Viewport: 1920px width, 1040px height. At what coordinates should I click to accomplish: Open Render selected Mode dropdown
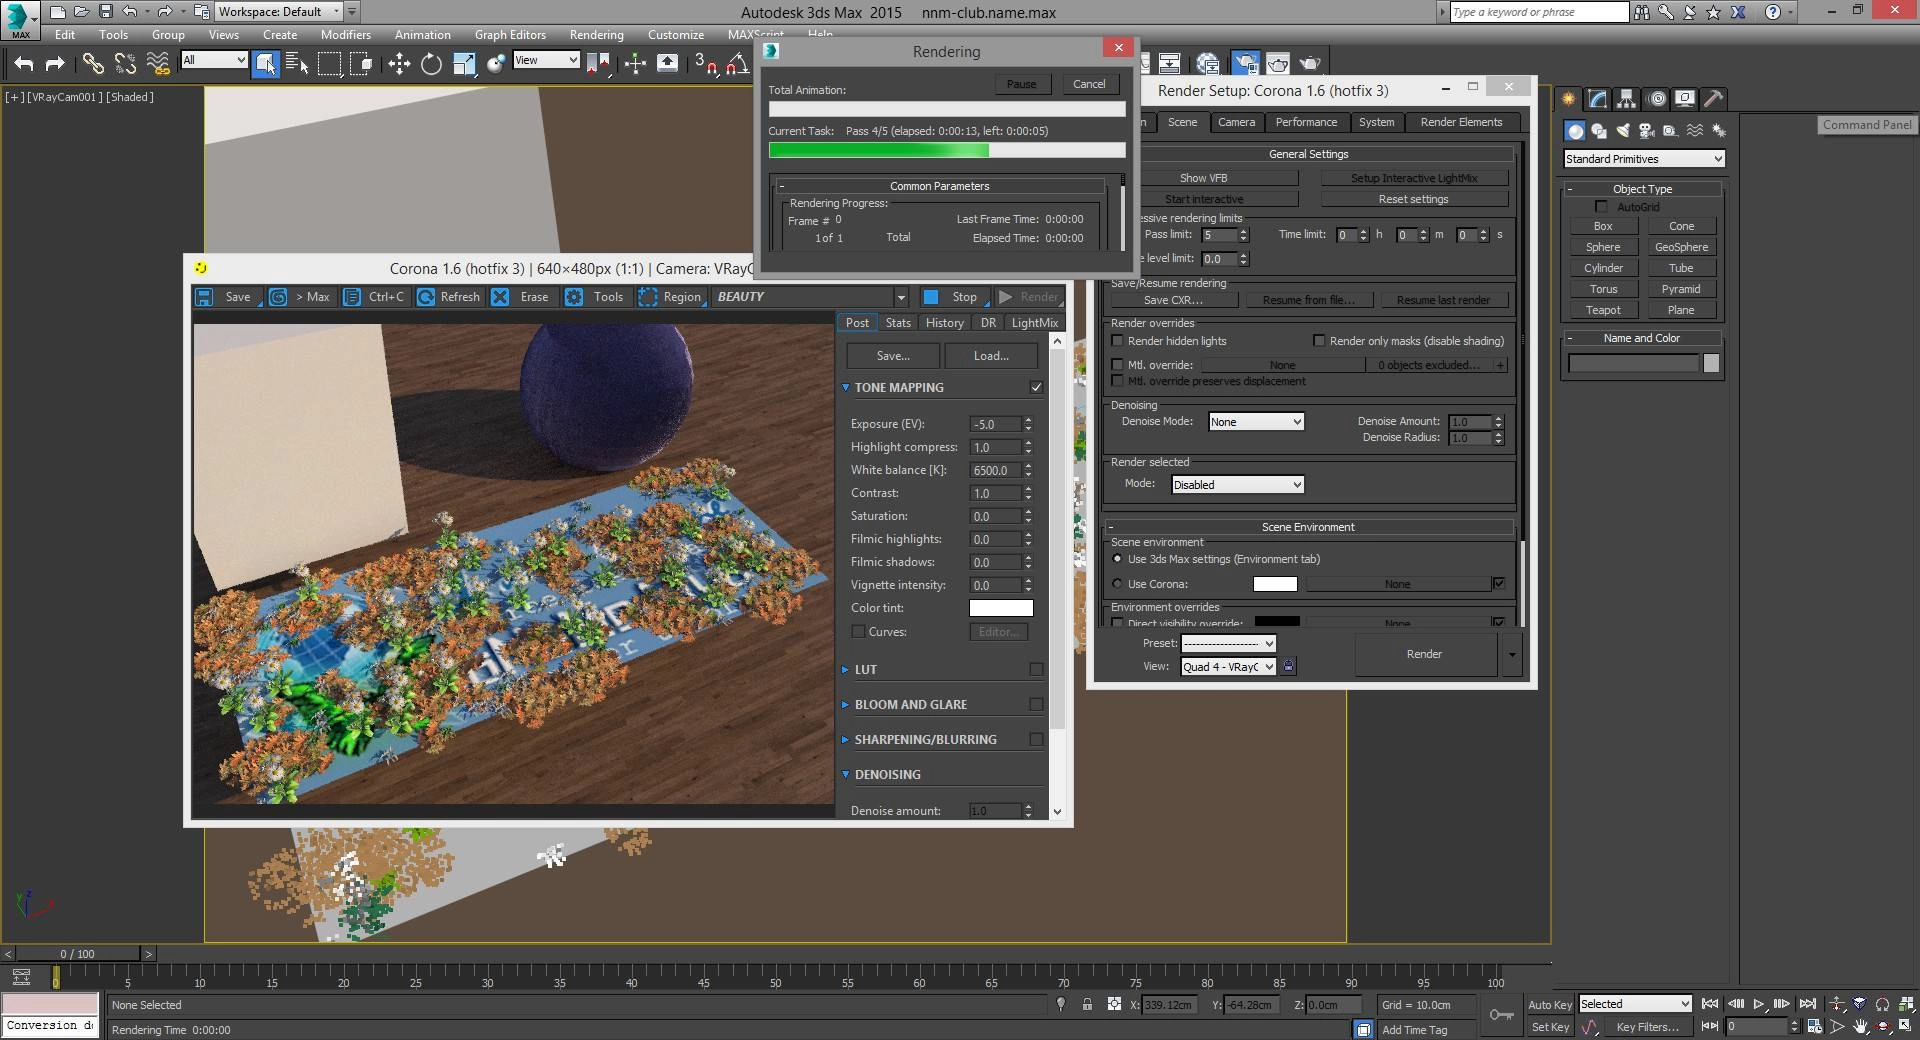pyautogui.click(x=1237, y=485)
